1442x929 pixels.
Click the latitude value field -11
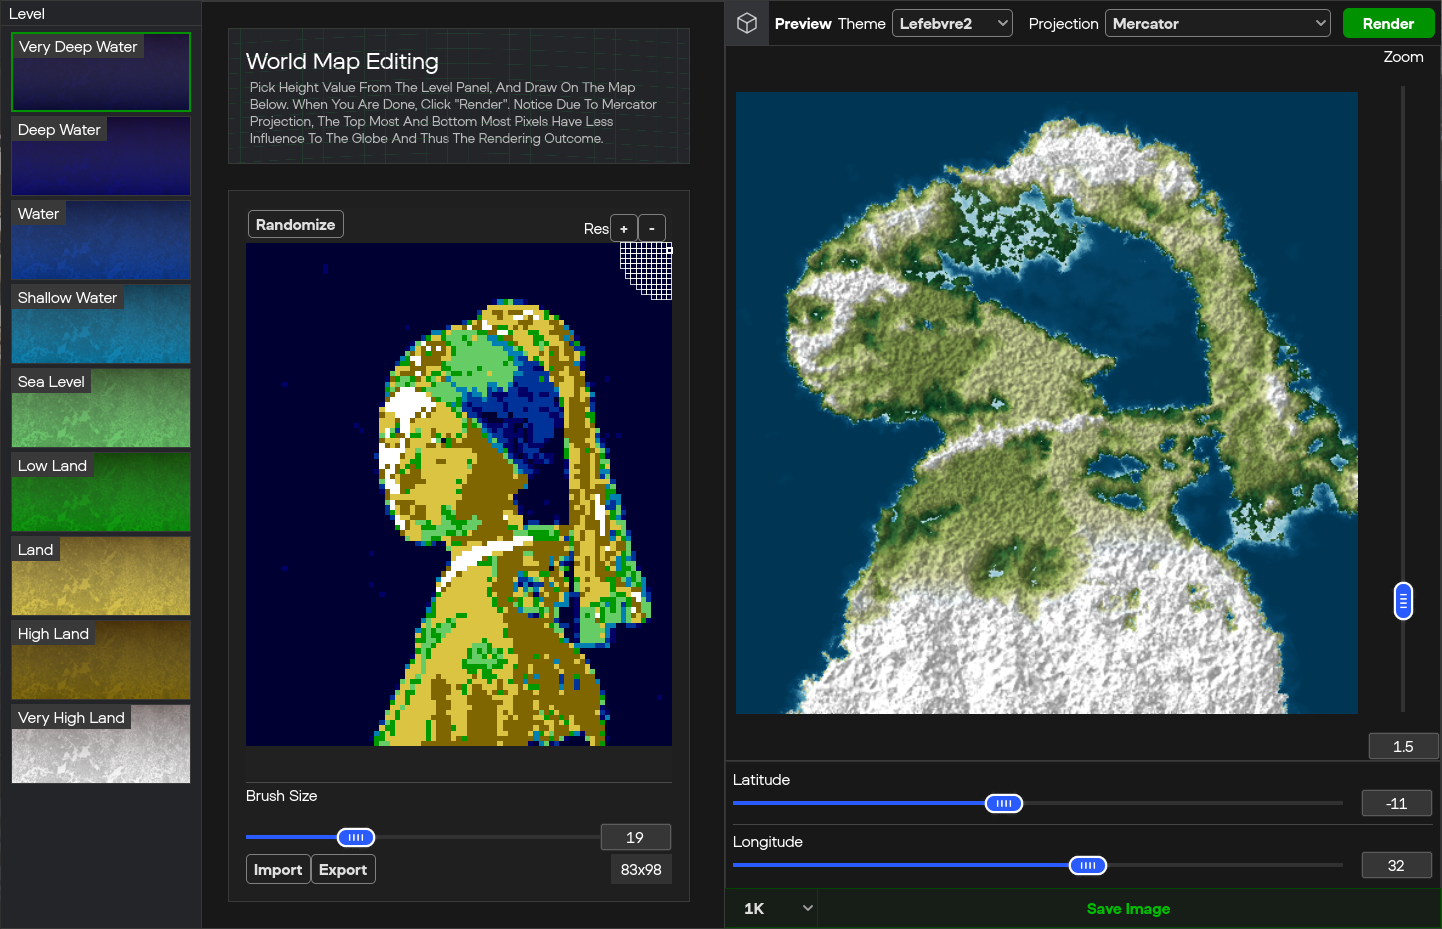1397,803
